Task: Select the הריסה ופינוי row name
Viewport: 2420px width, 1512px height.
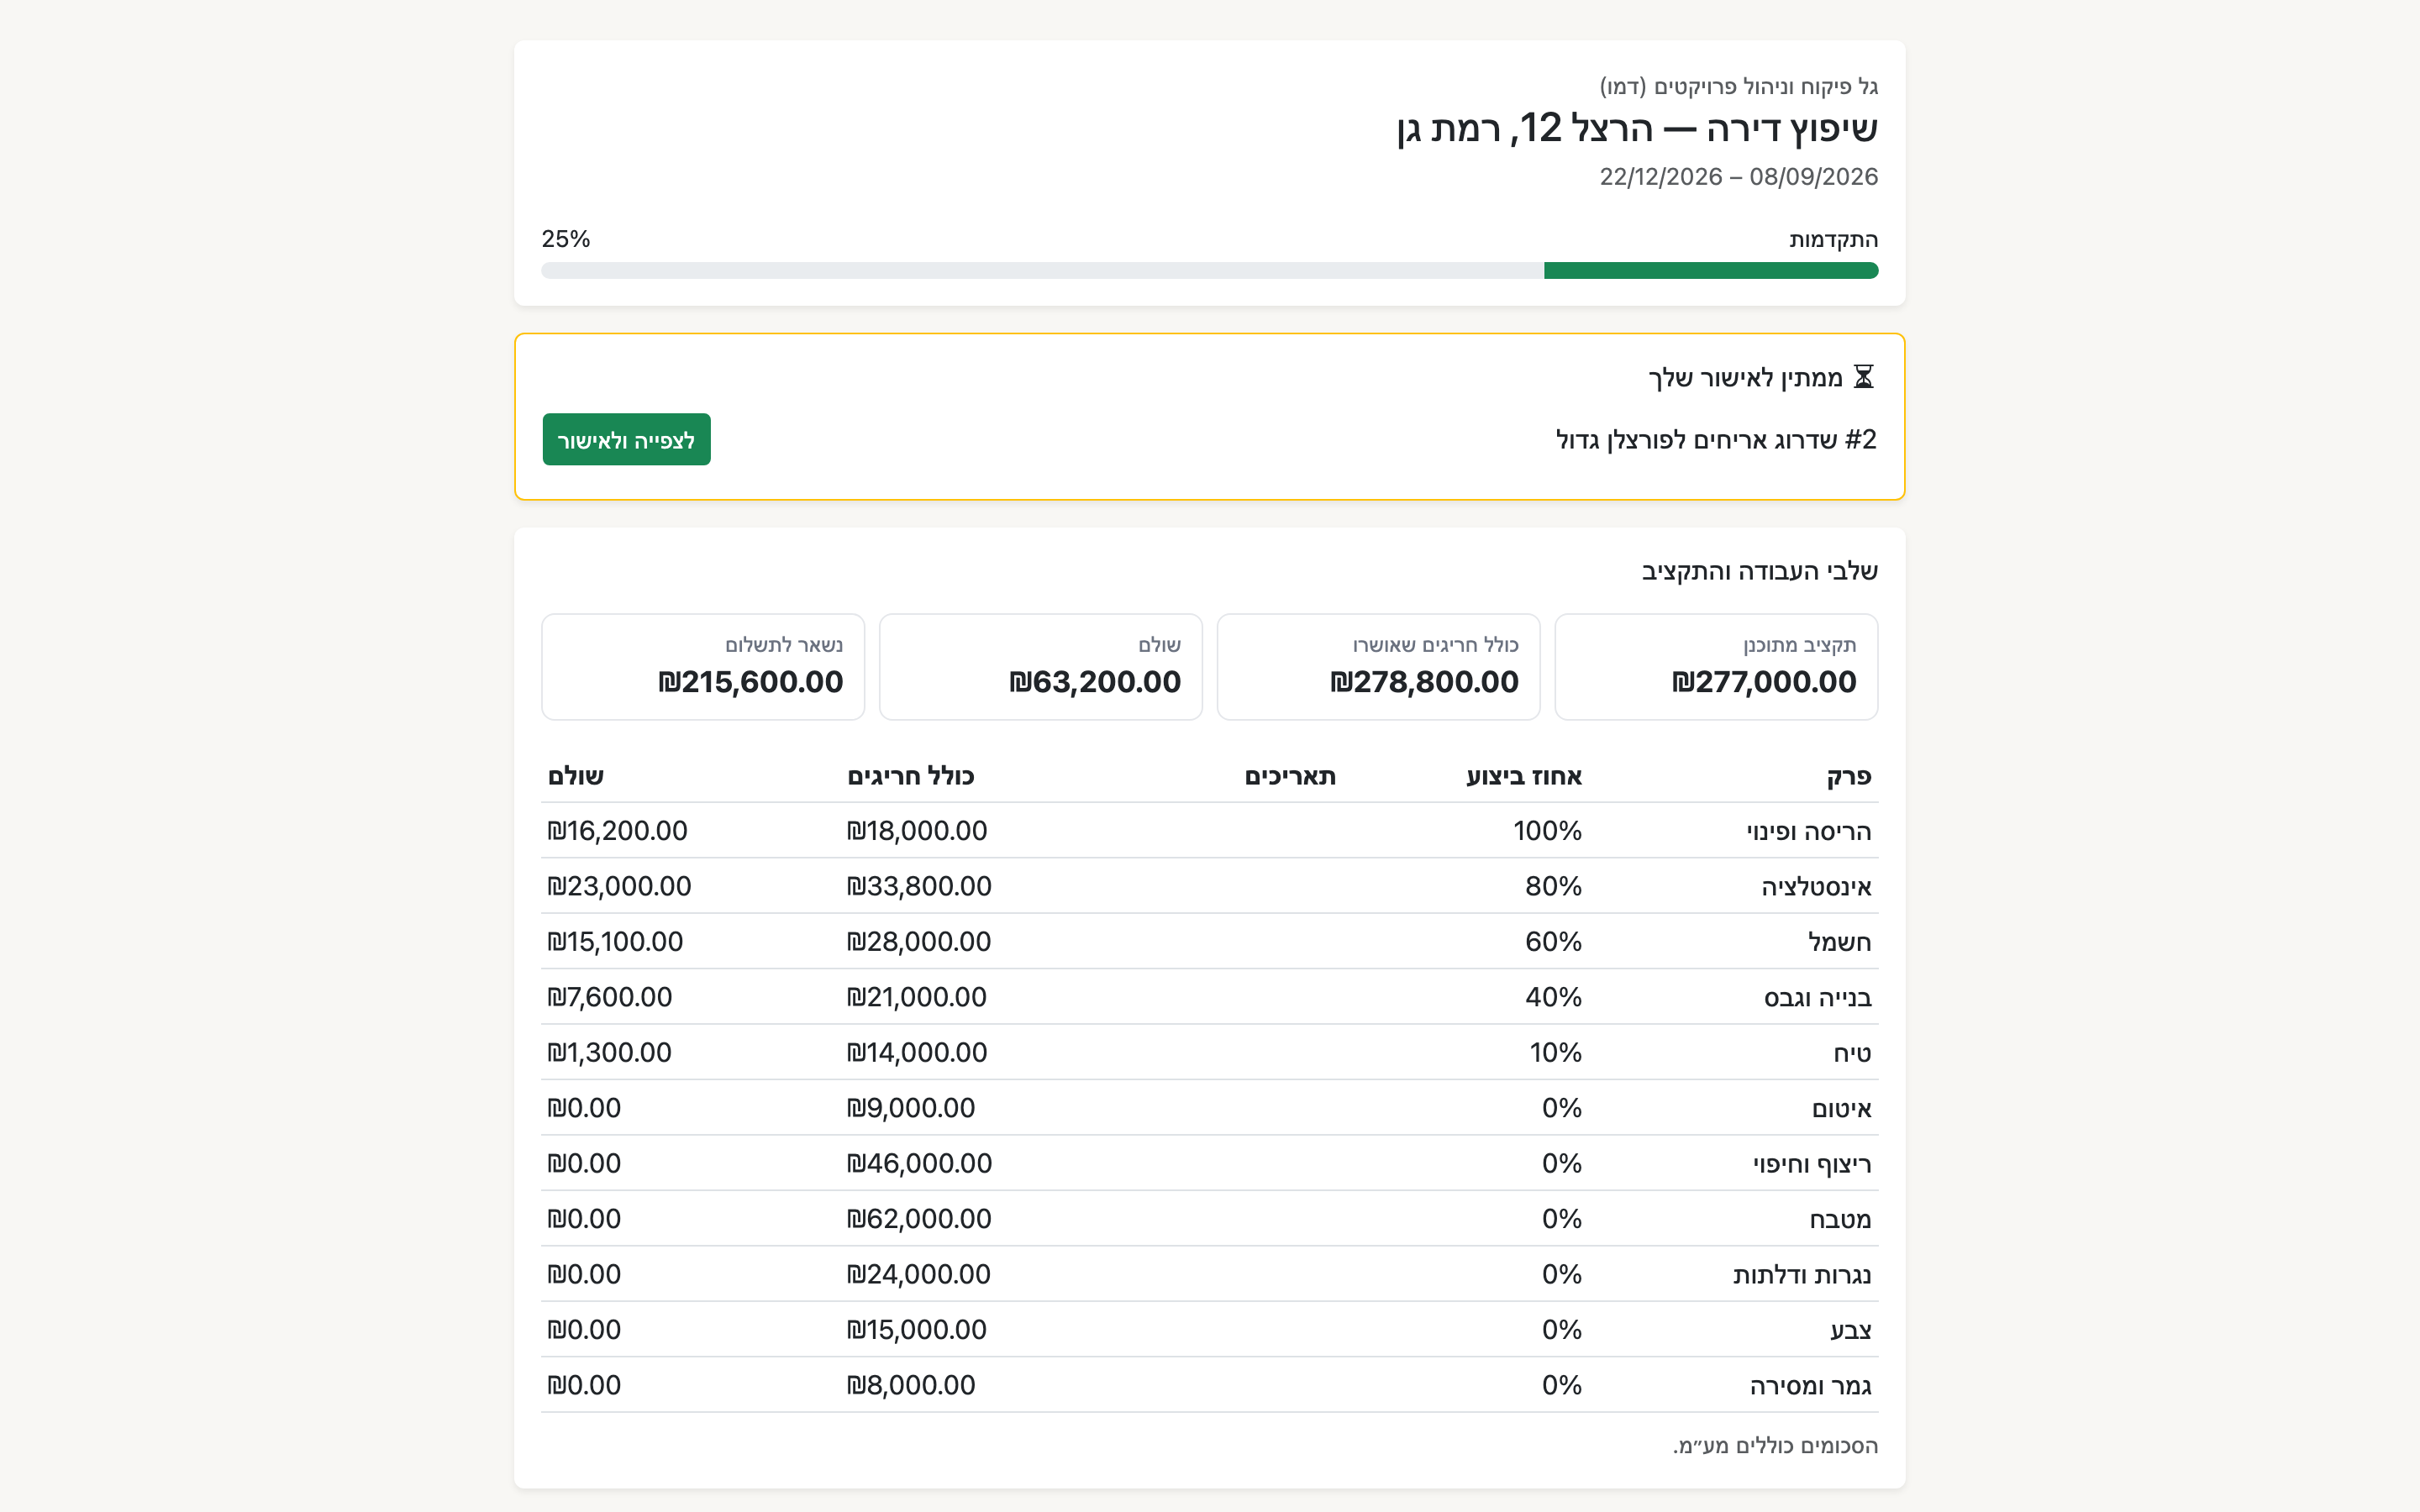Action: (x=1808, y=831)
